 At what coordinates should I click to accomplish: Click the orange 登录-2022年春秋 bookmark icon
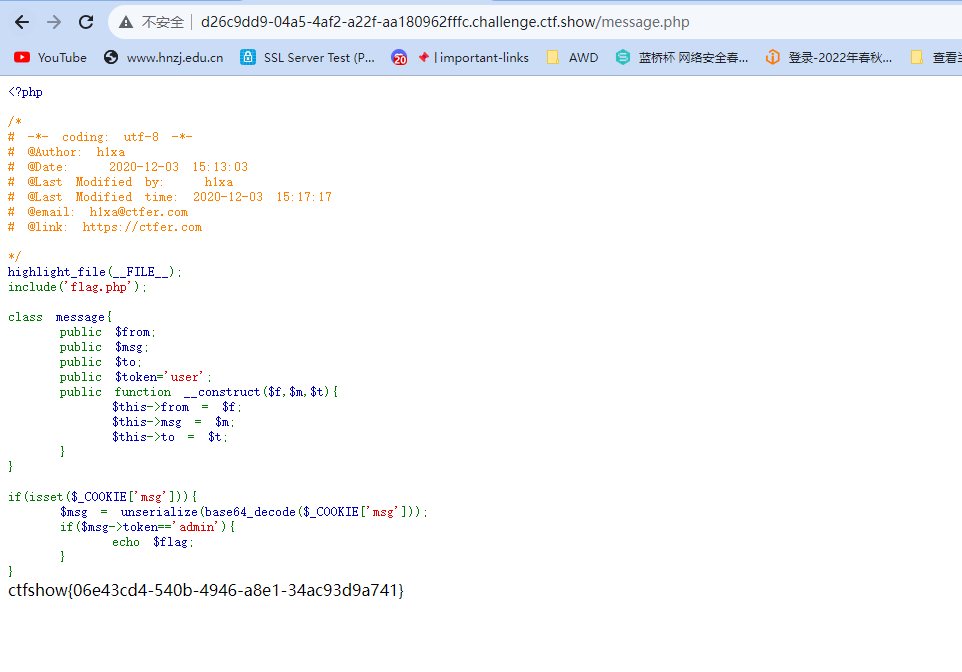[772, 57]
